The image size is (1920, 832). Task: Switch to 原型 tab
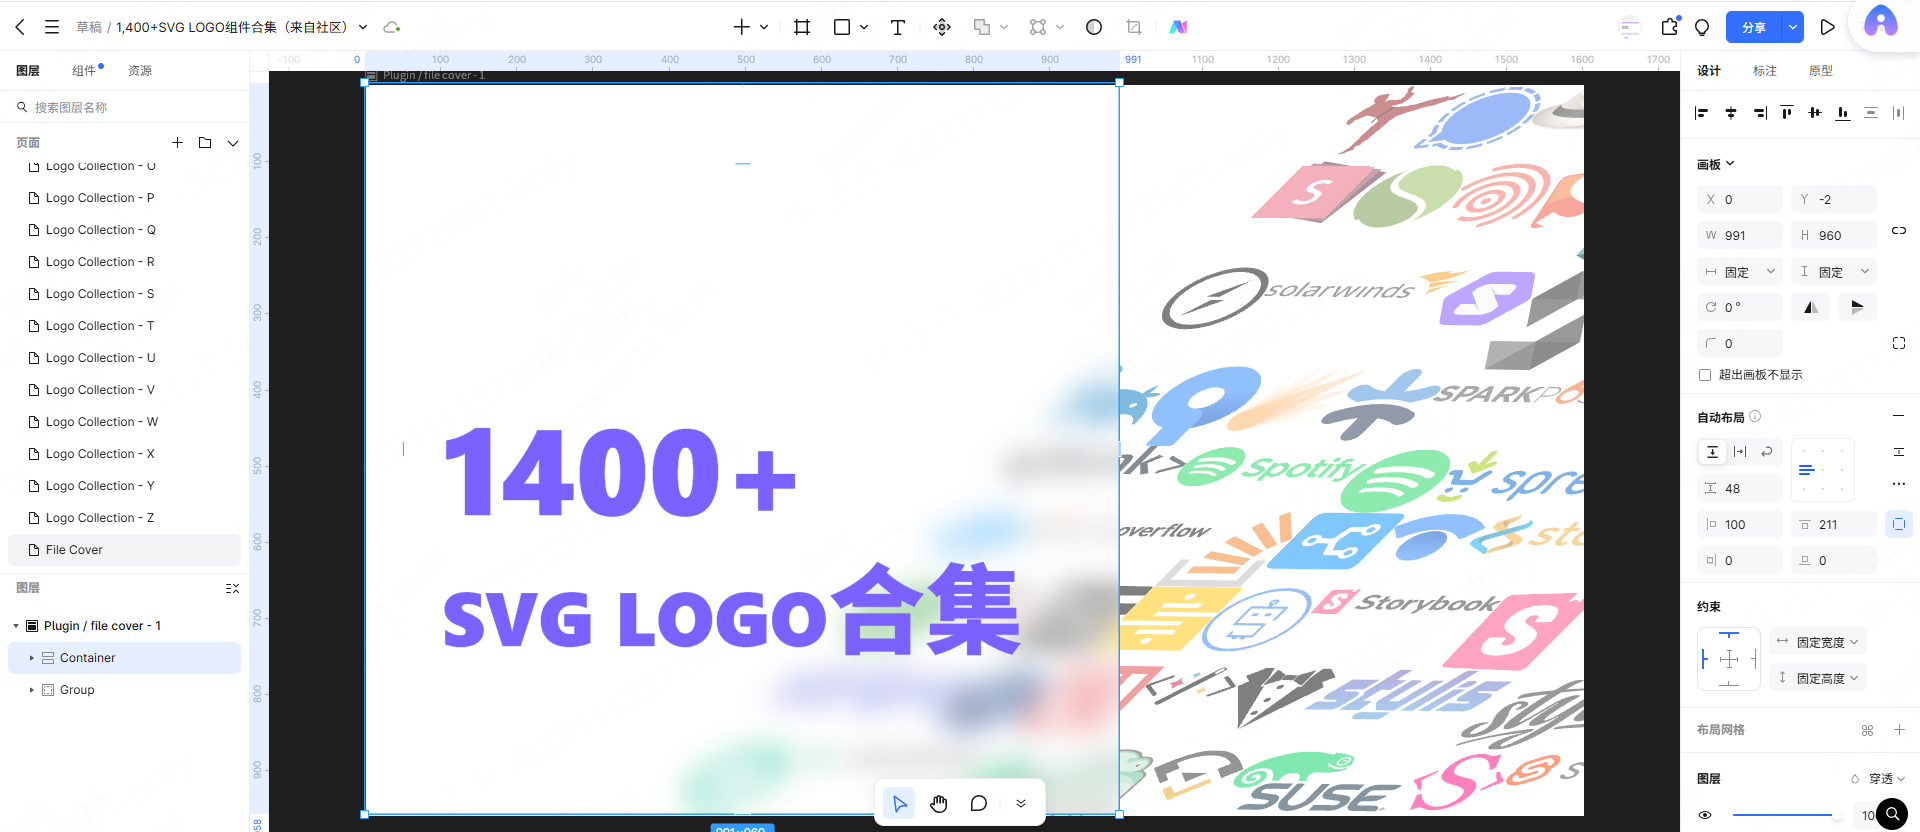tap(1821, 71)
